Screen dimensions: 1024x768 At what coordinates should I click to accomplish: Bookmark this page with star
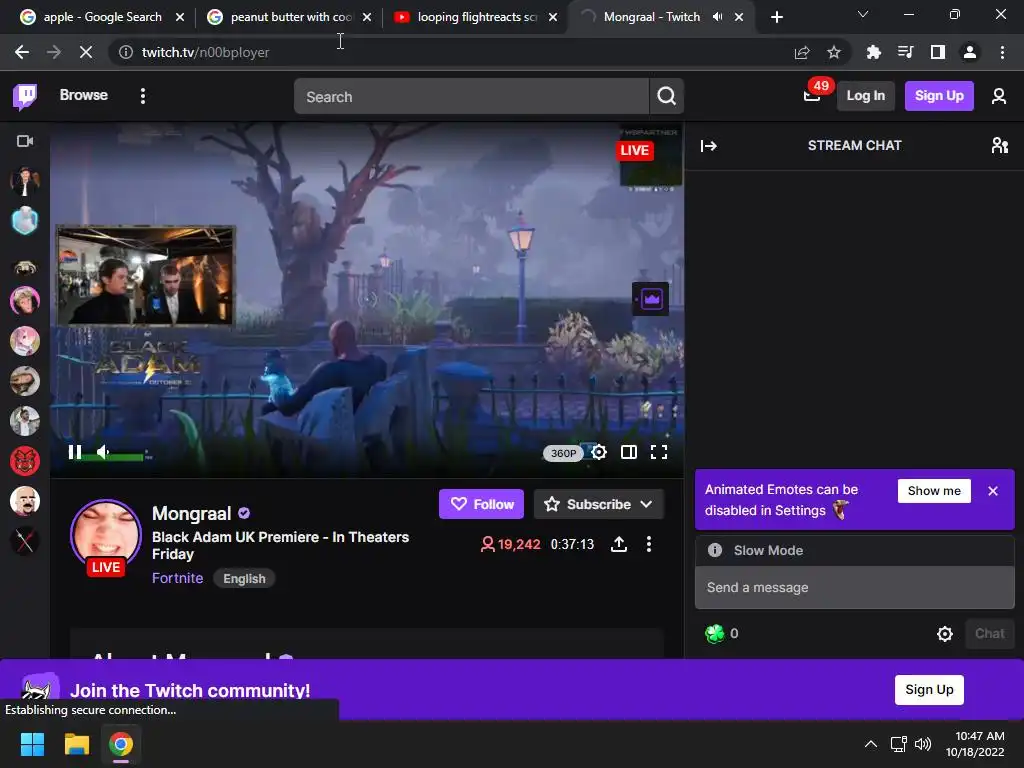click(834, 52)
